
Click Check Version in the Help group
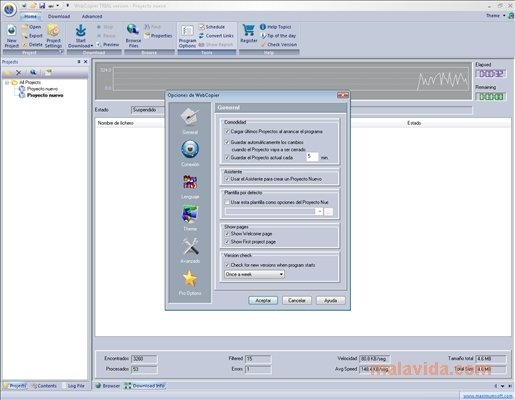(278, 44)
